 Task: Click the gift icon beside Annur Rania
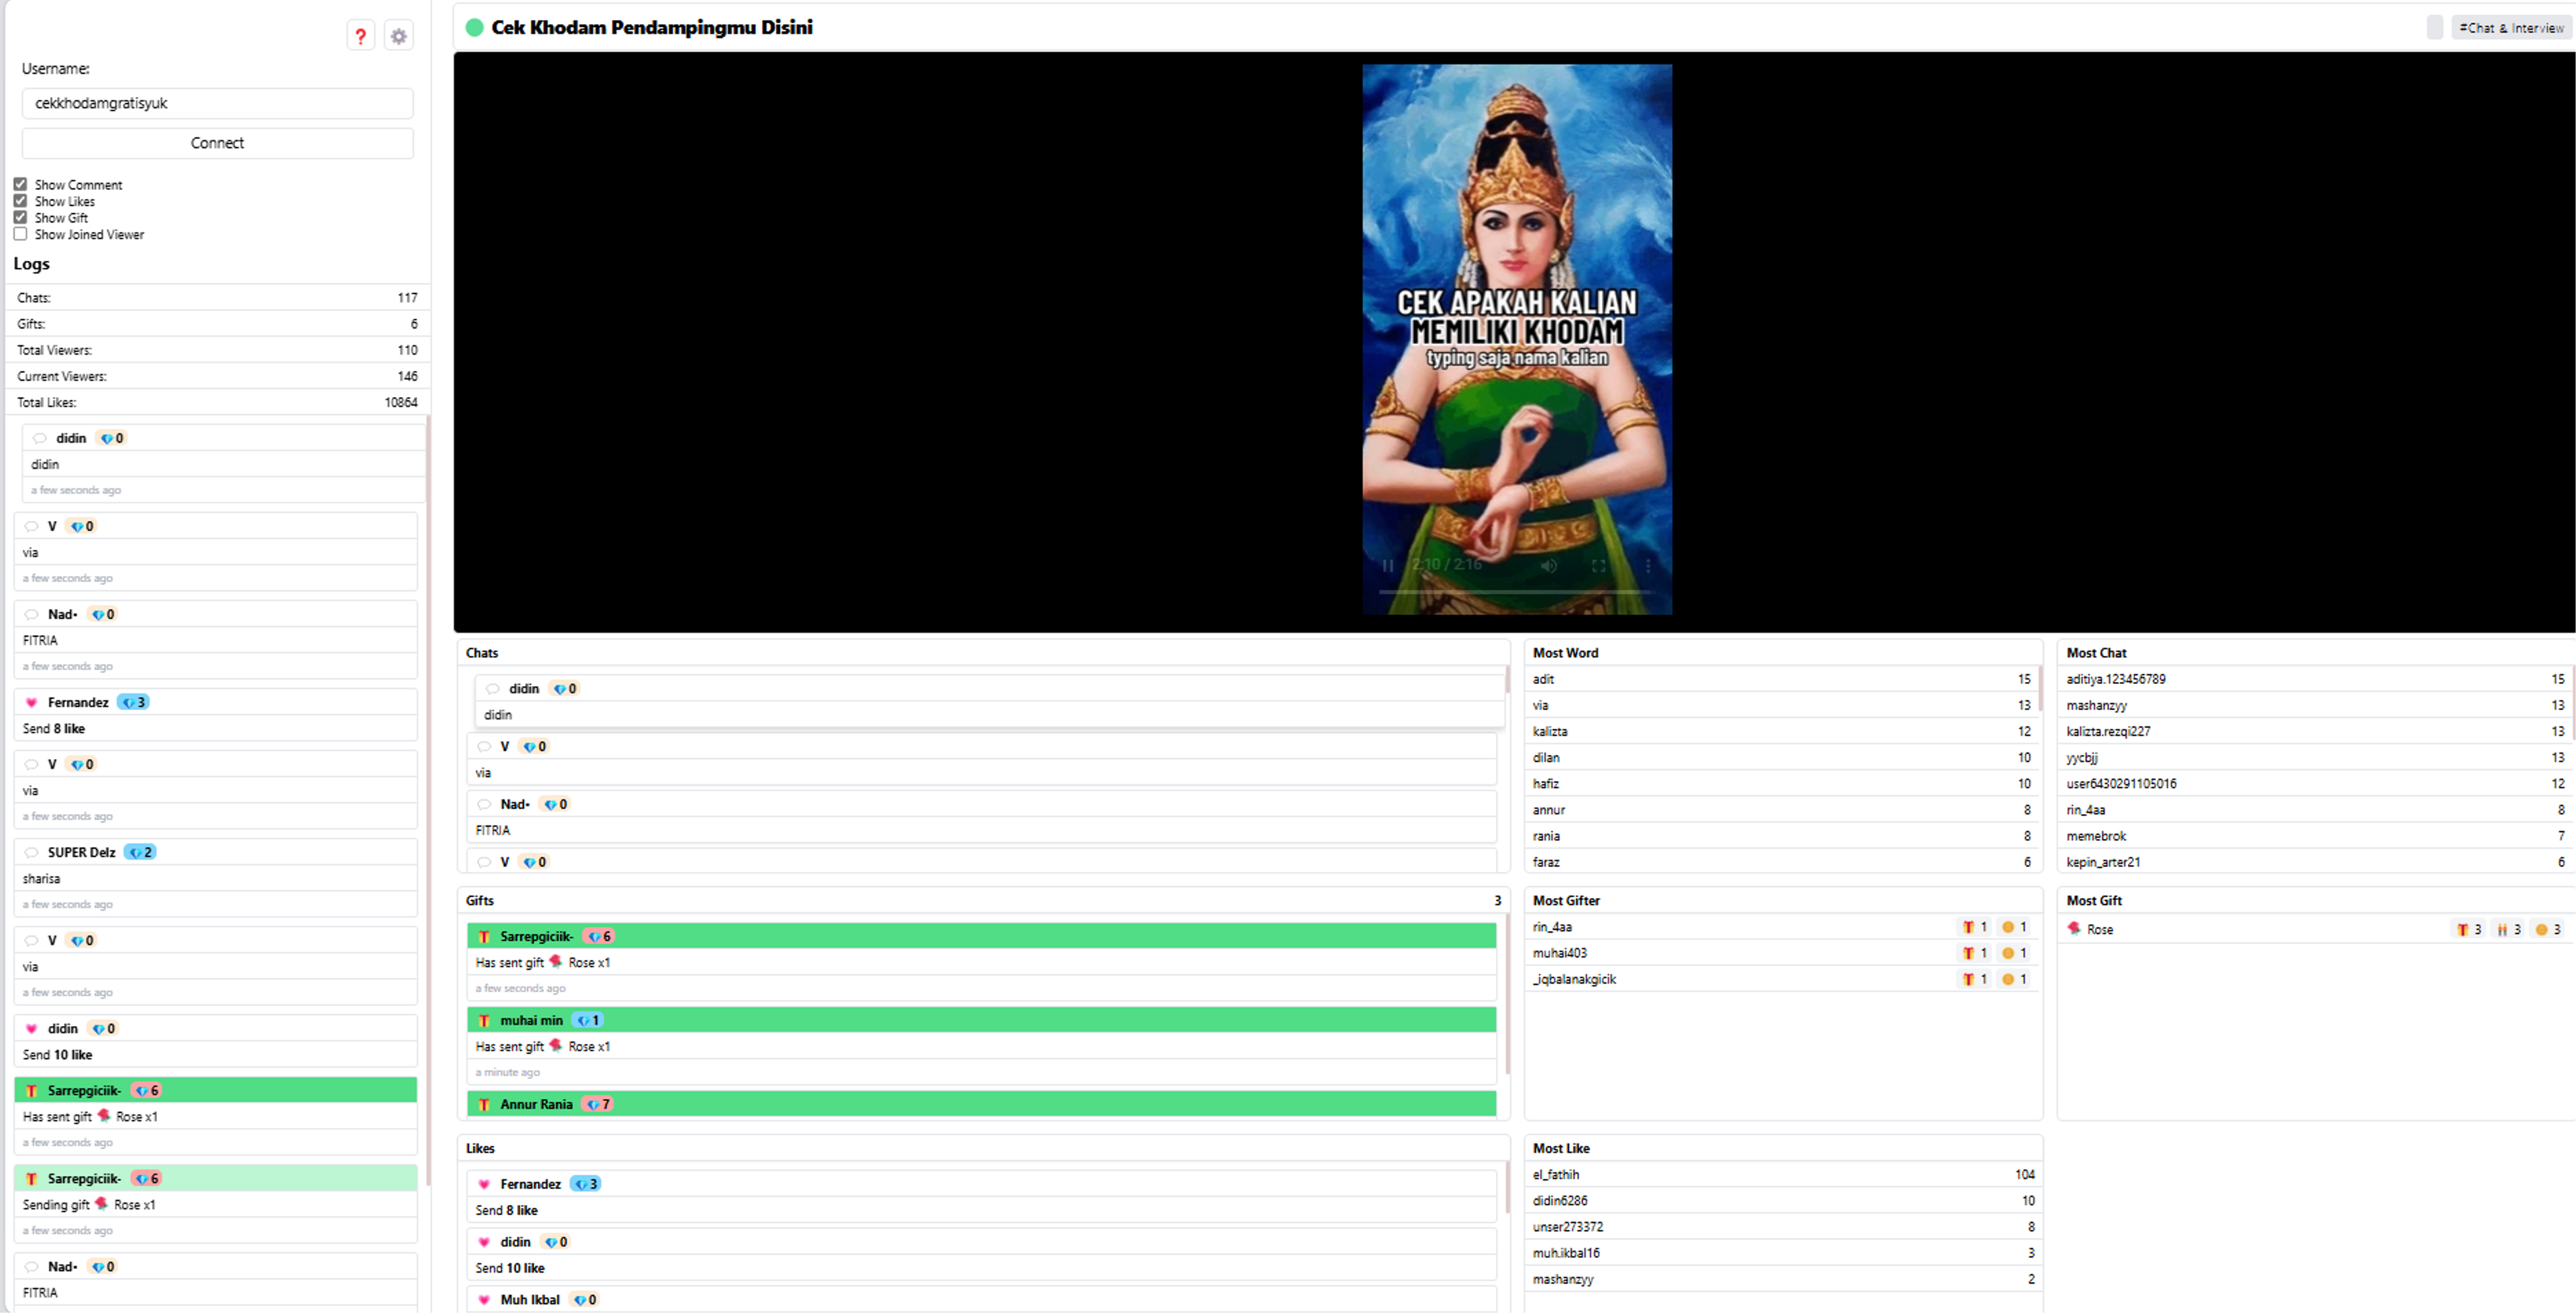pyautogui.click(x=484, y=1104)
